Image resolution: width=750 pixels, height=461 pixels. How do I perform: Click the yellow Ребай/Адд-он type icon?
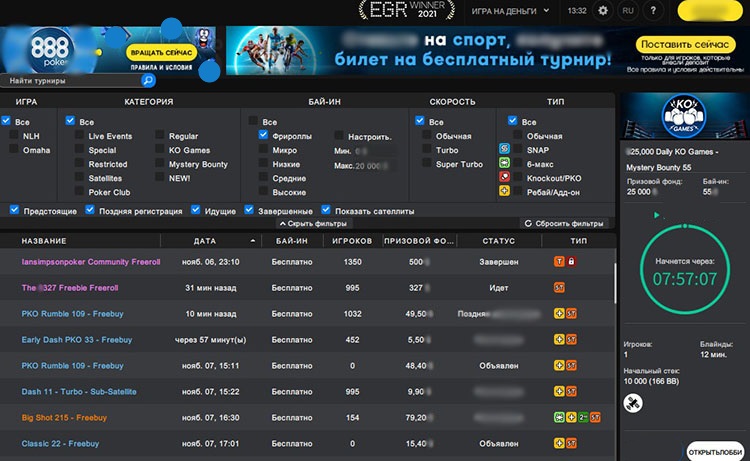[x=504, y=191]
